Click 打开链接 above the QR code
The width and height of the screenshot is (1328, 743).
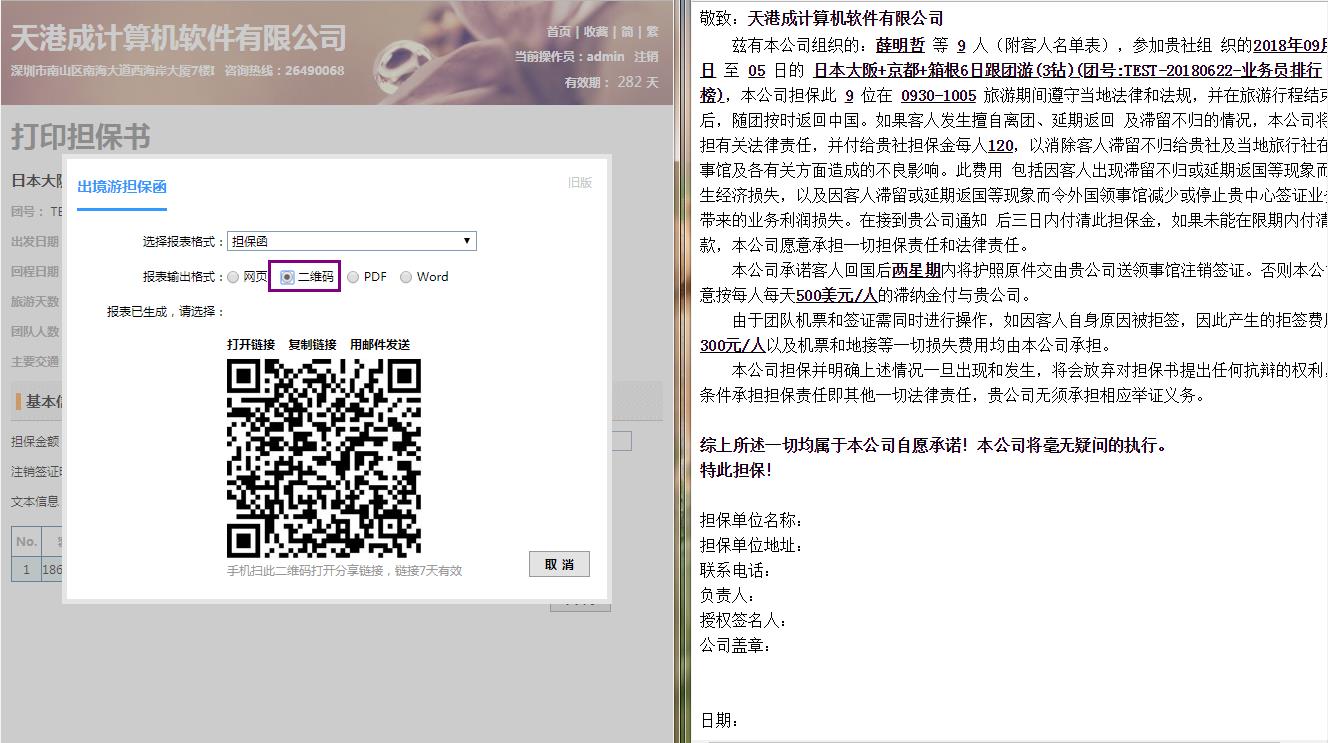point(251,344)
